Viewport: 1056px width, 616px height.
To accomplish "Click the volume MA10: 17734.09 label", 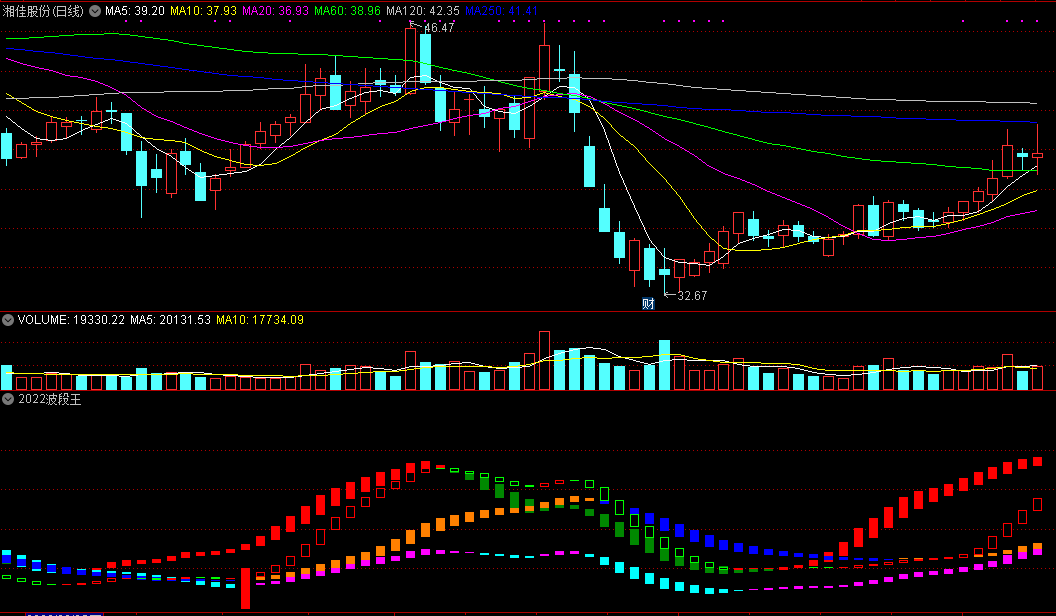I will (x=260, y=320).
